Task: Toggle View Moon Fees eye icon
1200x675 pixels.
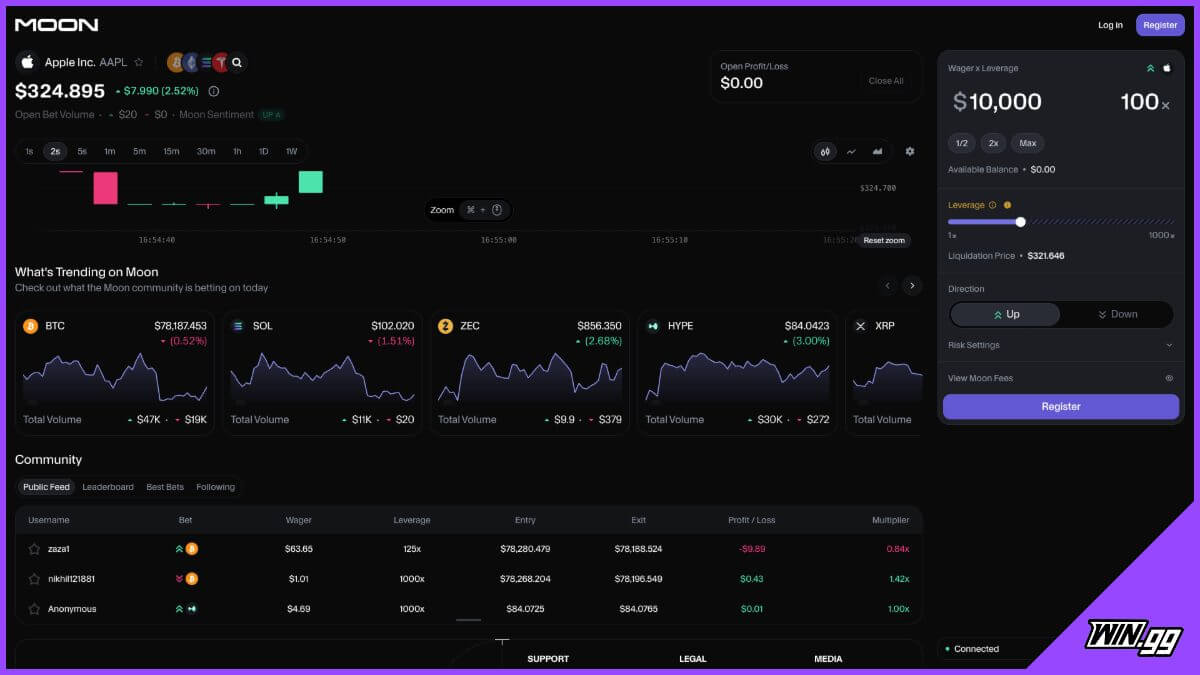Action: point(1169,379)
